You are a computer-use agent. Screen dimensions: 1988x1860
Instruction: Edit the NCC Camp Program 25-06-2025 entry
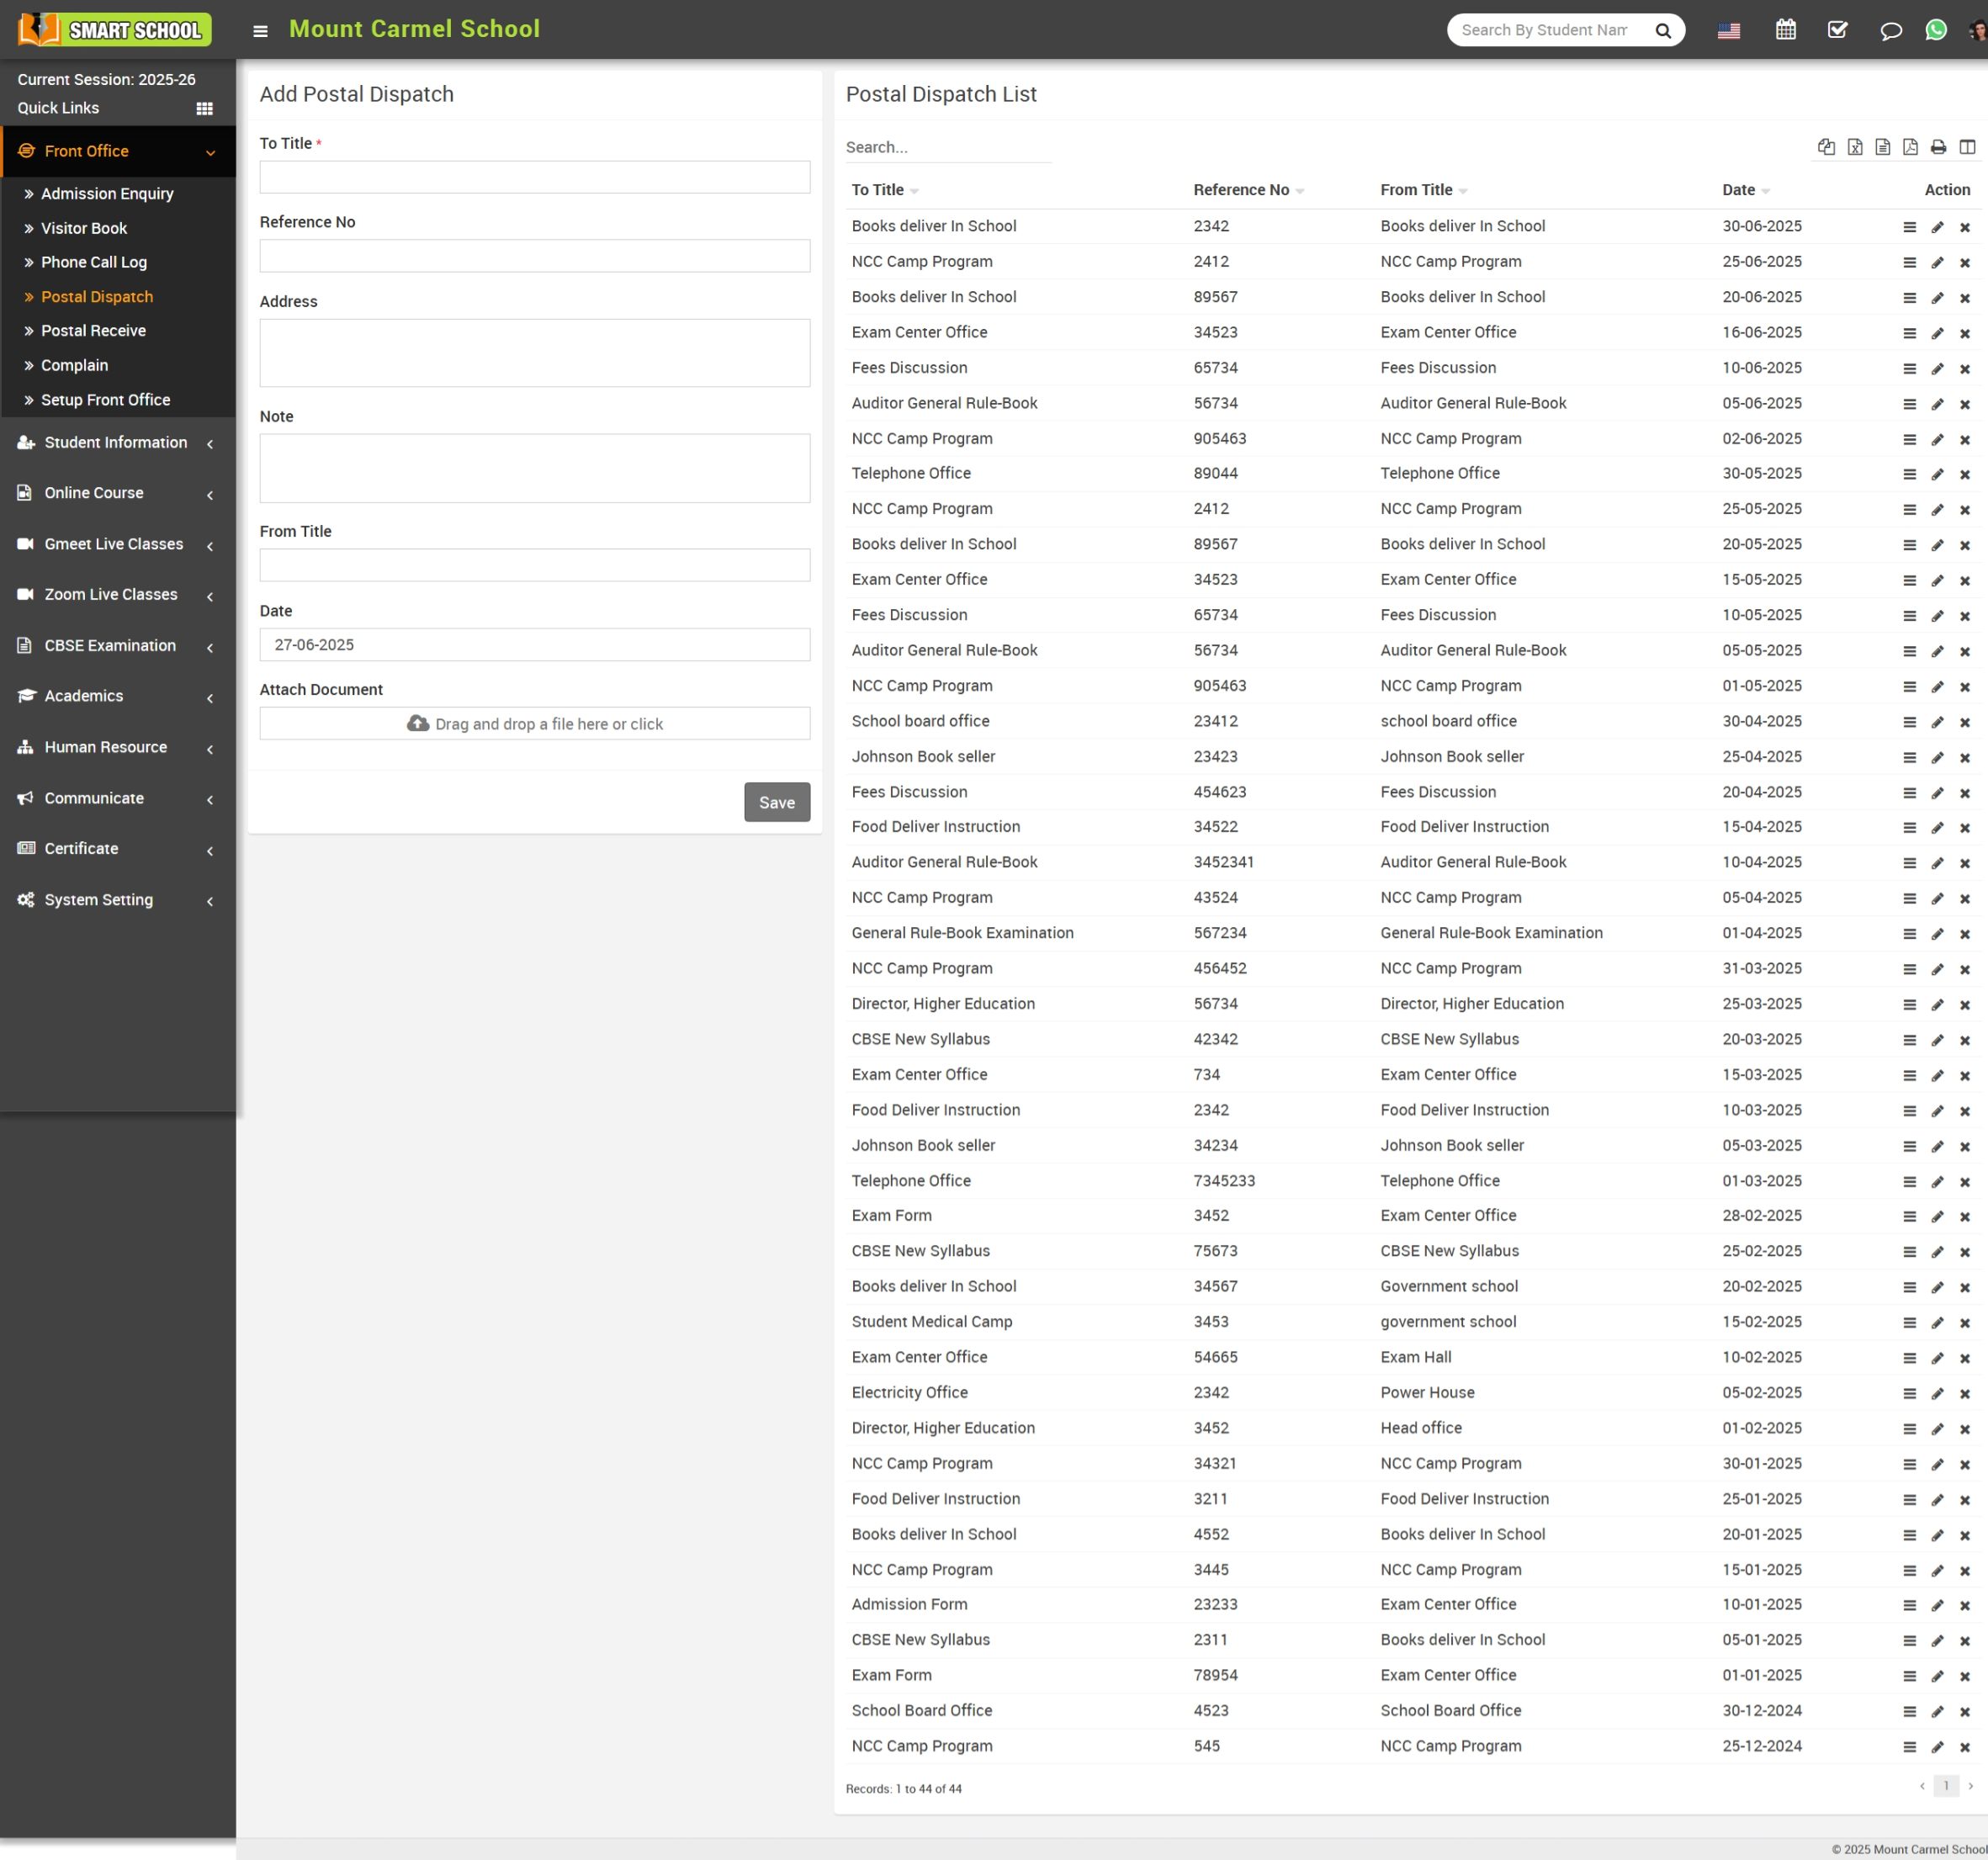pos(1937,263)
